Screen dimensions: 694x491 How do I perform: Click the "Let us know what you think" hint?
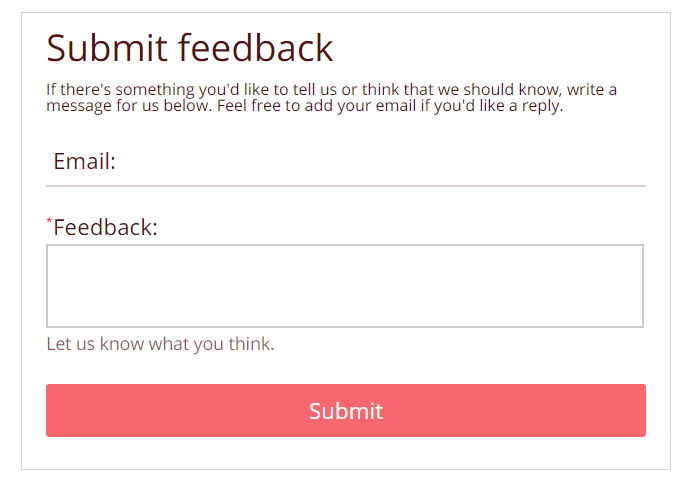tap(160, 345)
